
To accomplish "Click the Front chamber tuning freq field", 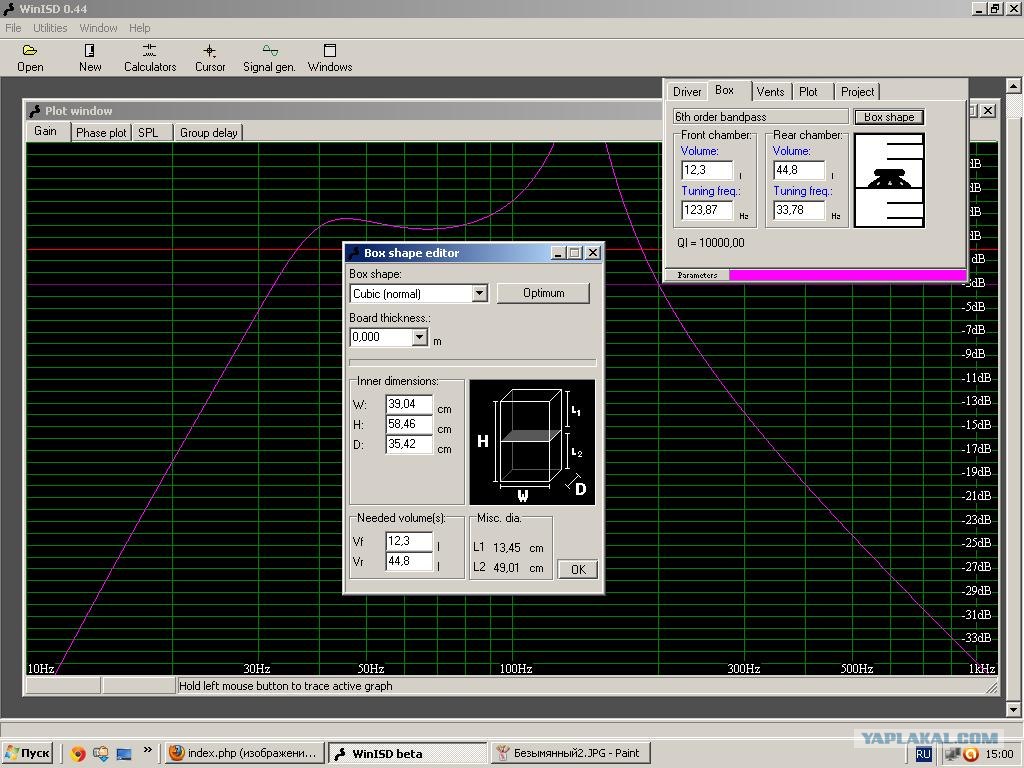I will tap(706, 210).
